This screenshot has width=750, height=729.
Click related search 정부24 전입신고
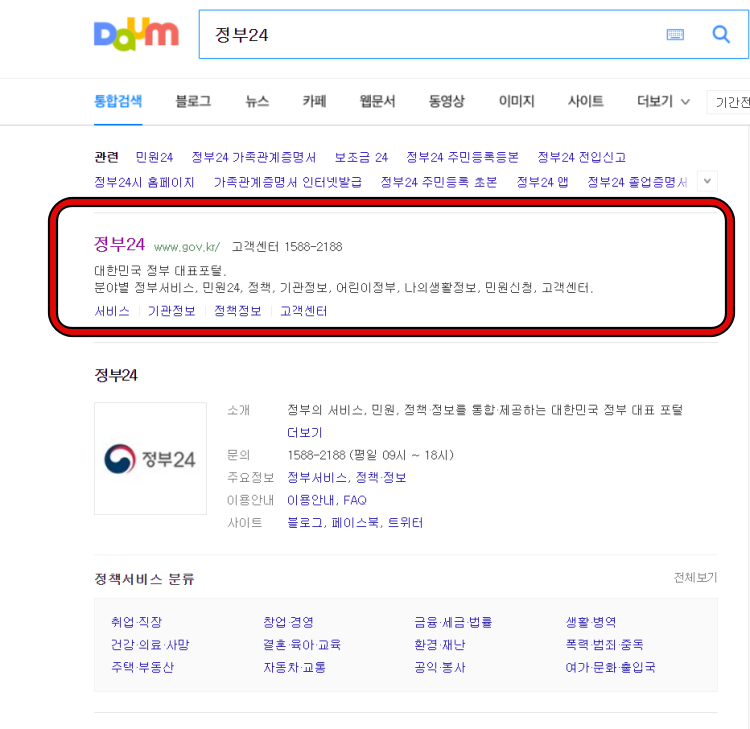(582, 157)
